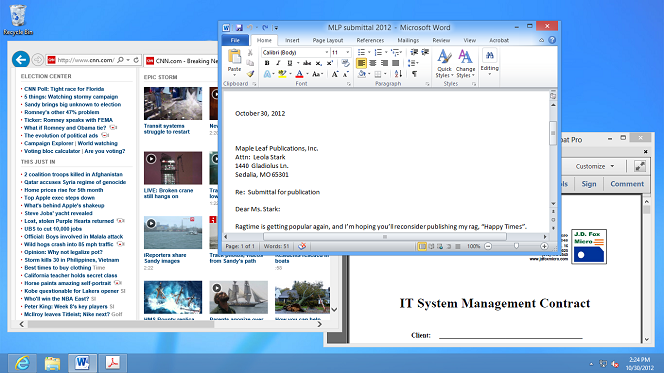Open the Font dialog launcher
The height and width of the screenshot is (373, 664).
coord(349,84)
